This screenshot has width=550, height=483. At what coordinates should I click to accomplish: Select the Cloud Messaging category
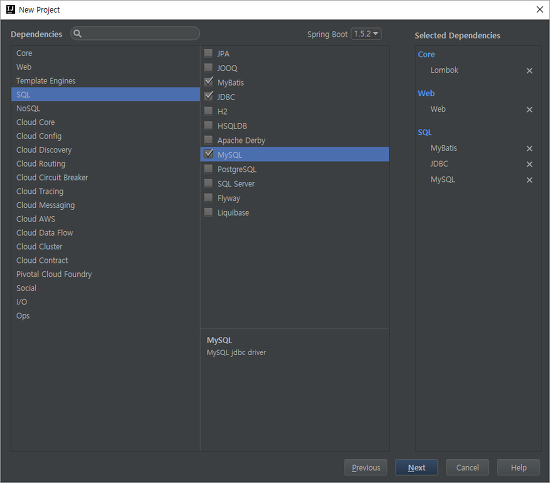pyautogui.click(x=105, y=205)
